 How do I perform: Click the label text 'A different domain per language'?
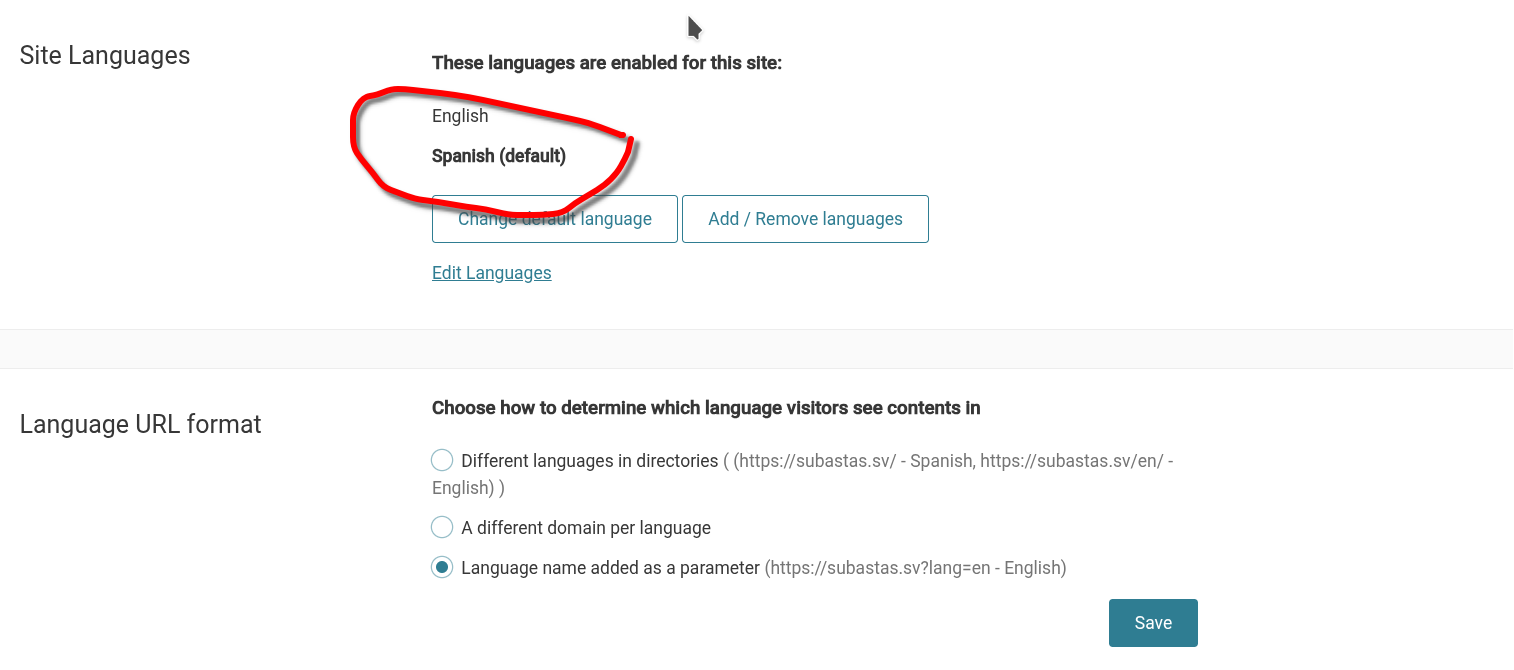[585, 527]
